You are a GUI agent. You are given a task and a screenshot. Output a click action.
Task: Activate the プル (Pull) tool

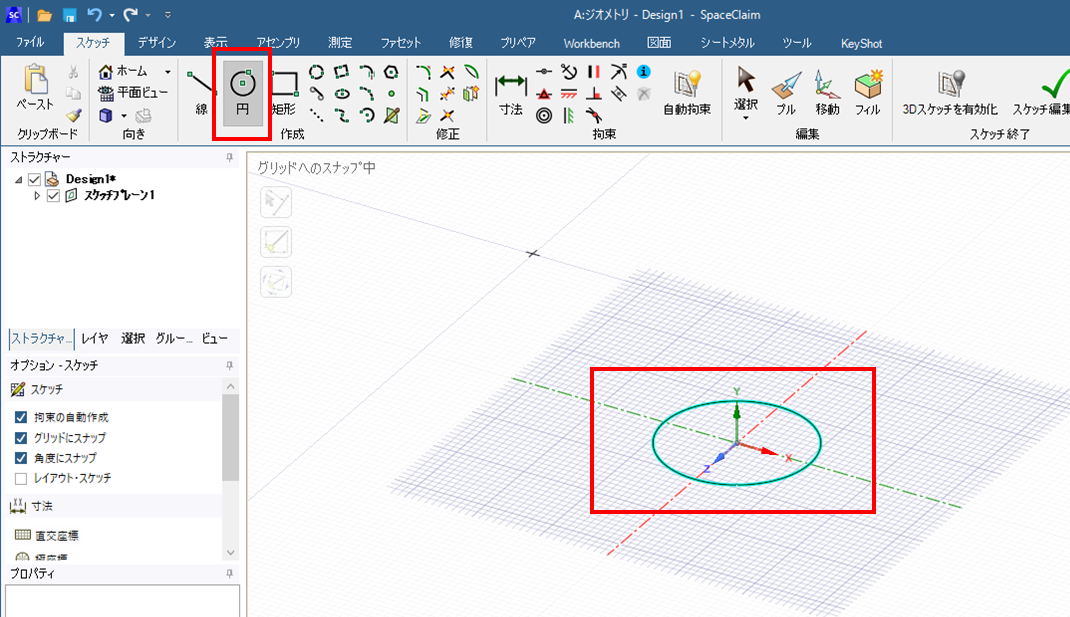click(x=786, y=93)
